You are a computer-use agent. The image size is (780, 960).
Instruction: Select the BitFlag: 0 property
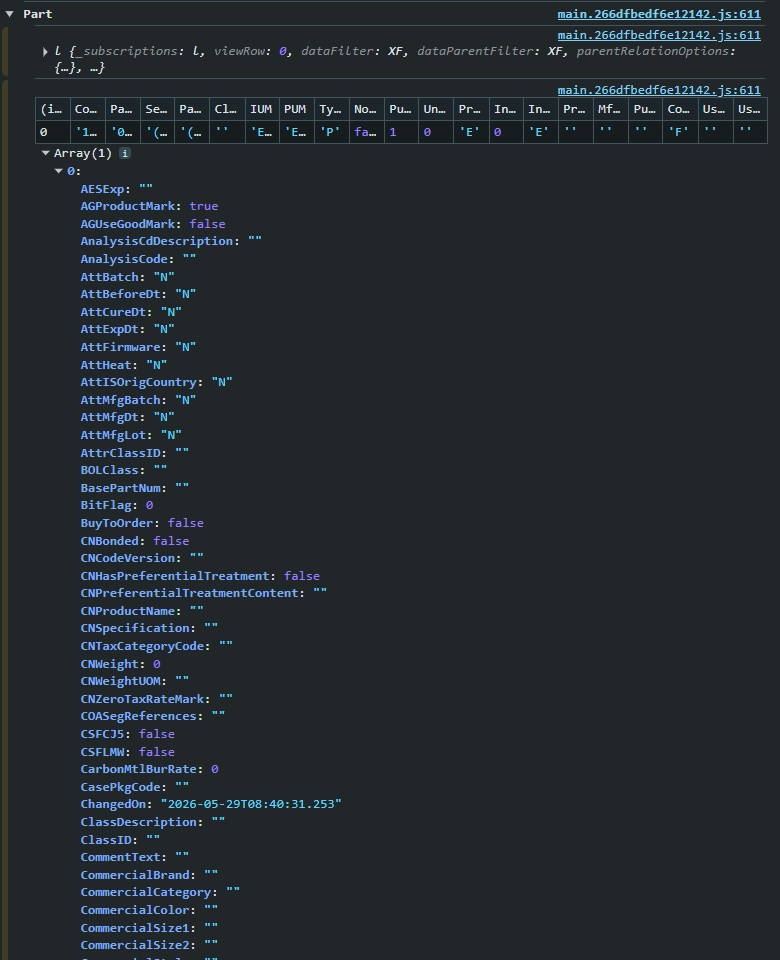[x=117, y=505]
